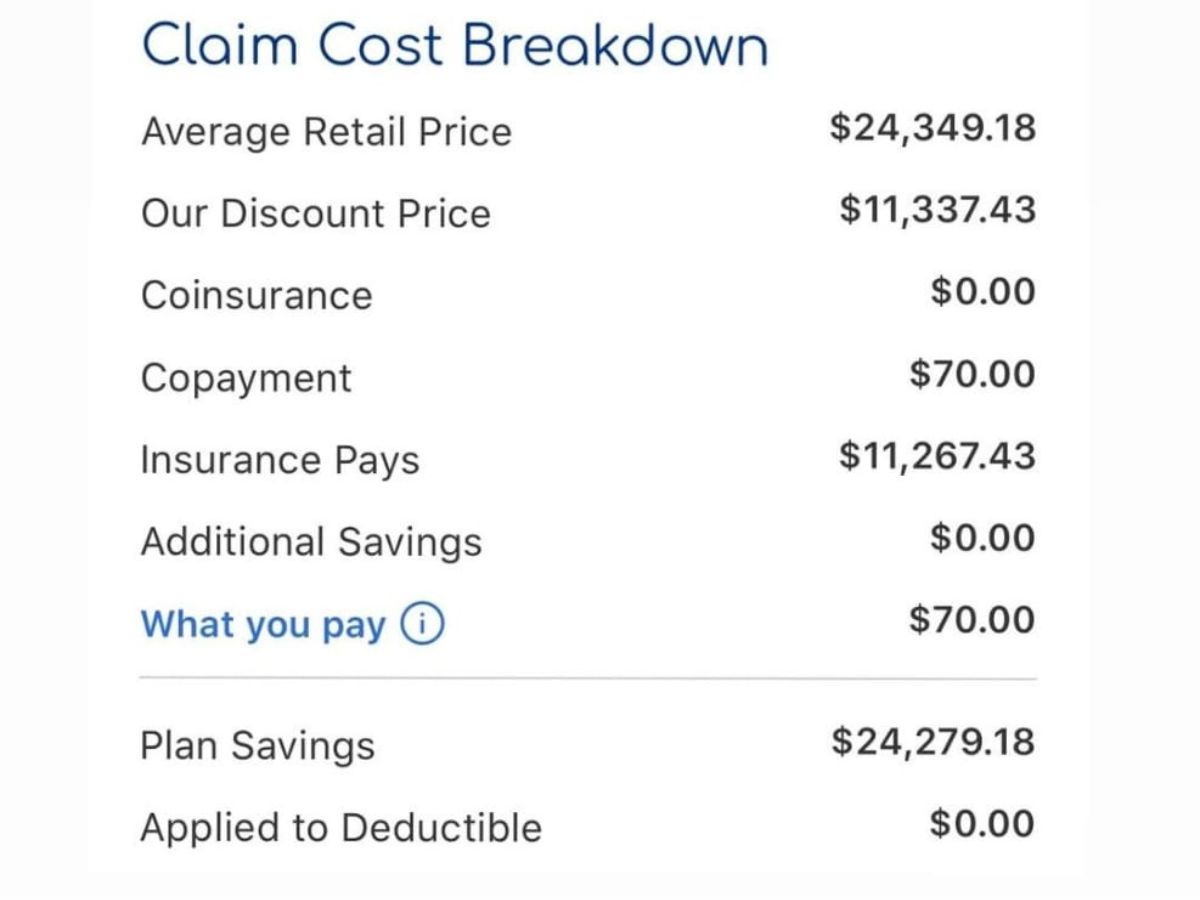The width and height of the screenshot is (1200, 900).
Task: Click the Claim Cost Breakdown heading
Action: pyautogui.click(x=455, y=45)
